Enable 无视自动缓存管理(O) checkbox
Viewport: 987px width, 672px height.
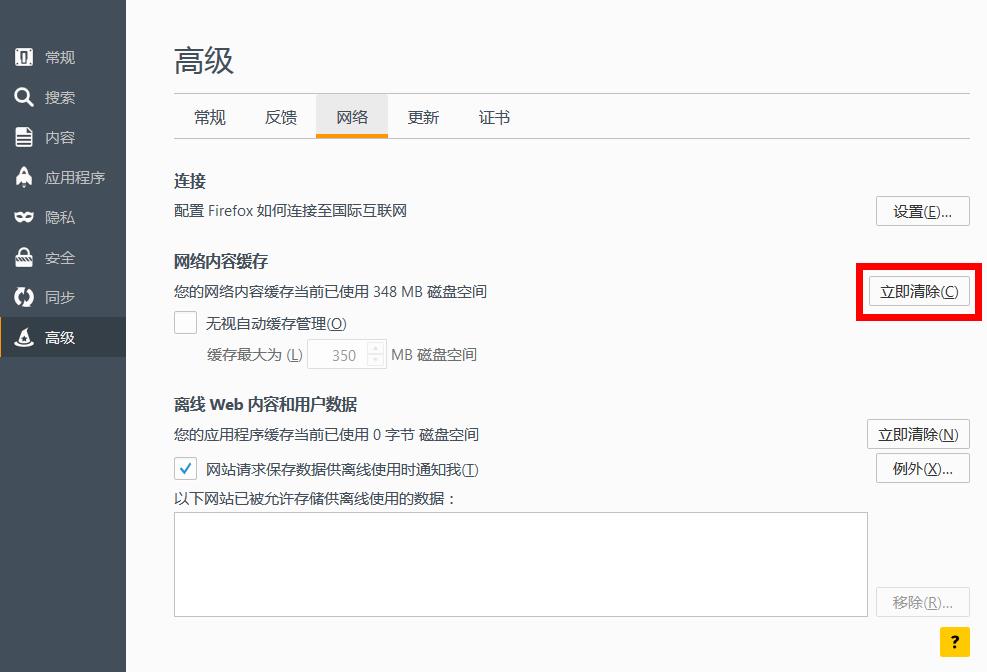pyautogui.click(x=186, y=323)
